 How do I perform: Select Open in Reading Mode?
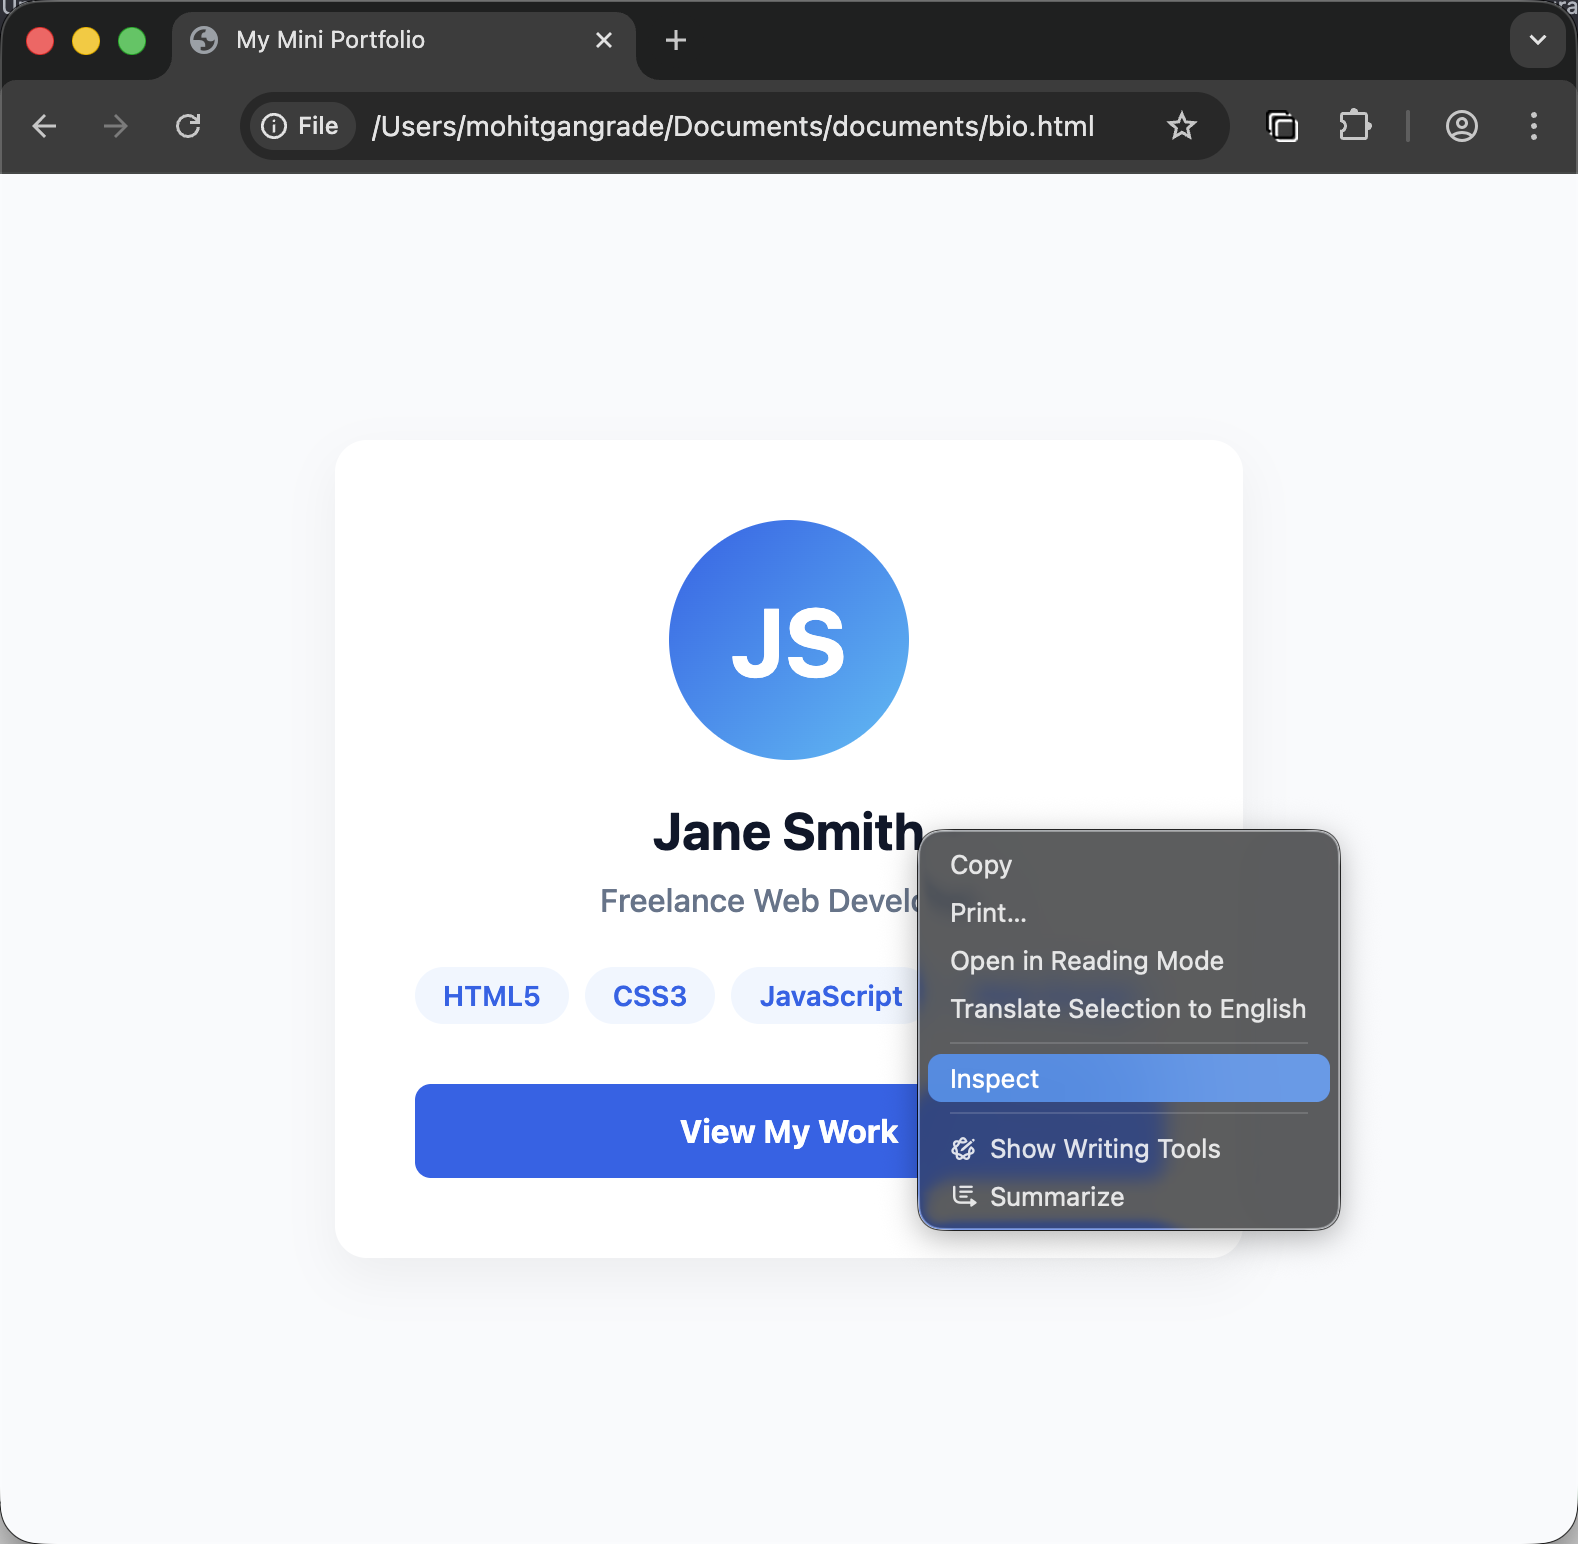1128,961
